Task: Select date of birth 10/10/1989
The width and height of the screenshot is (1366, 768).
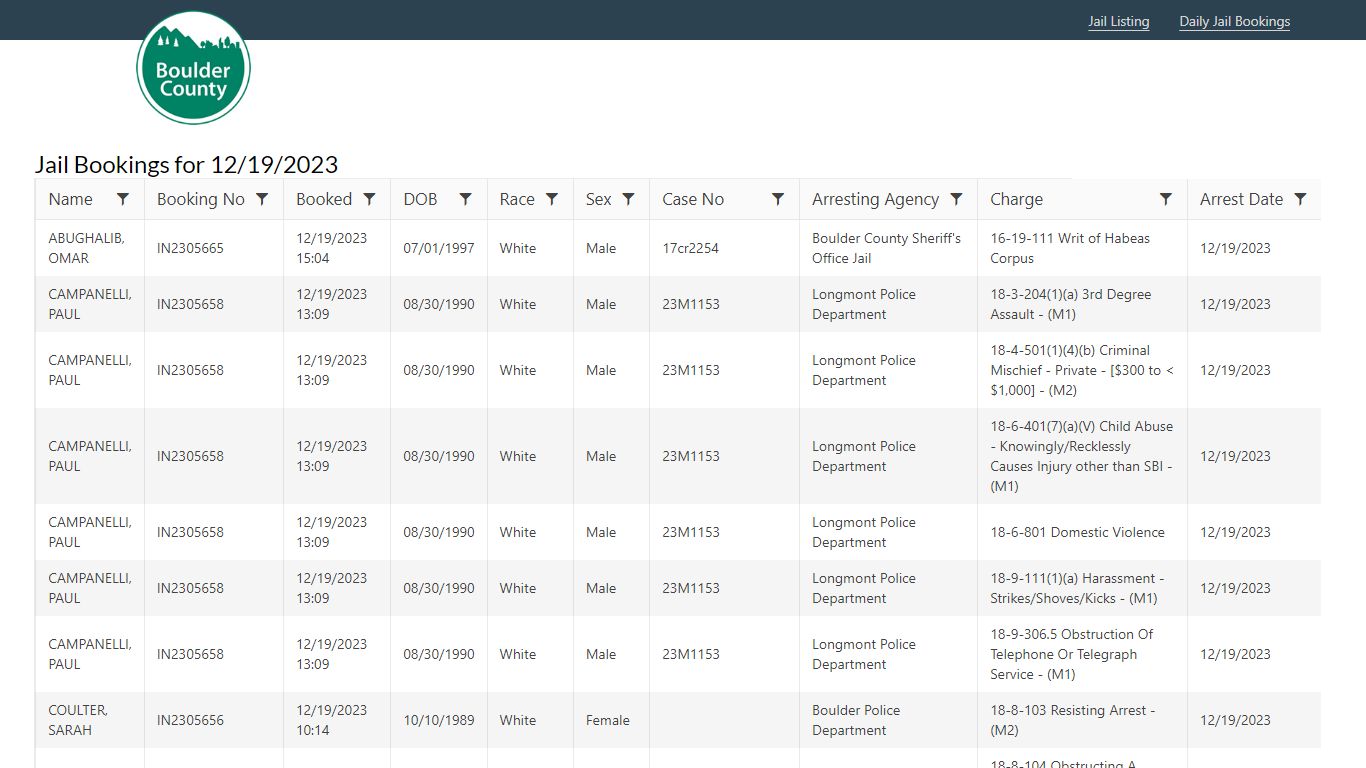Action: 439,720
